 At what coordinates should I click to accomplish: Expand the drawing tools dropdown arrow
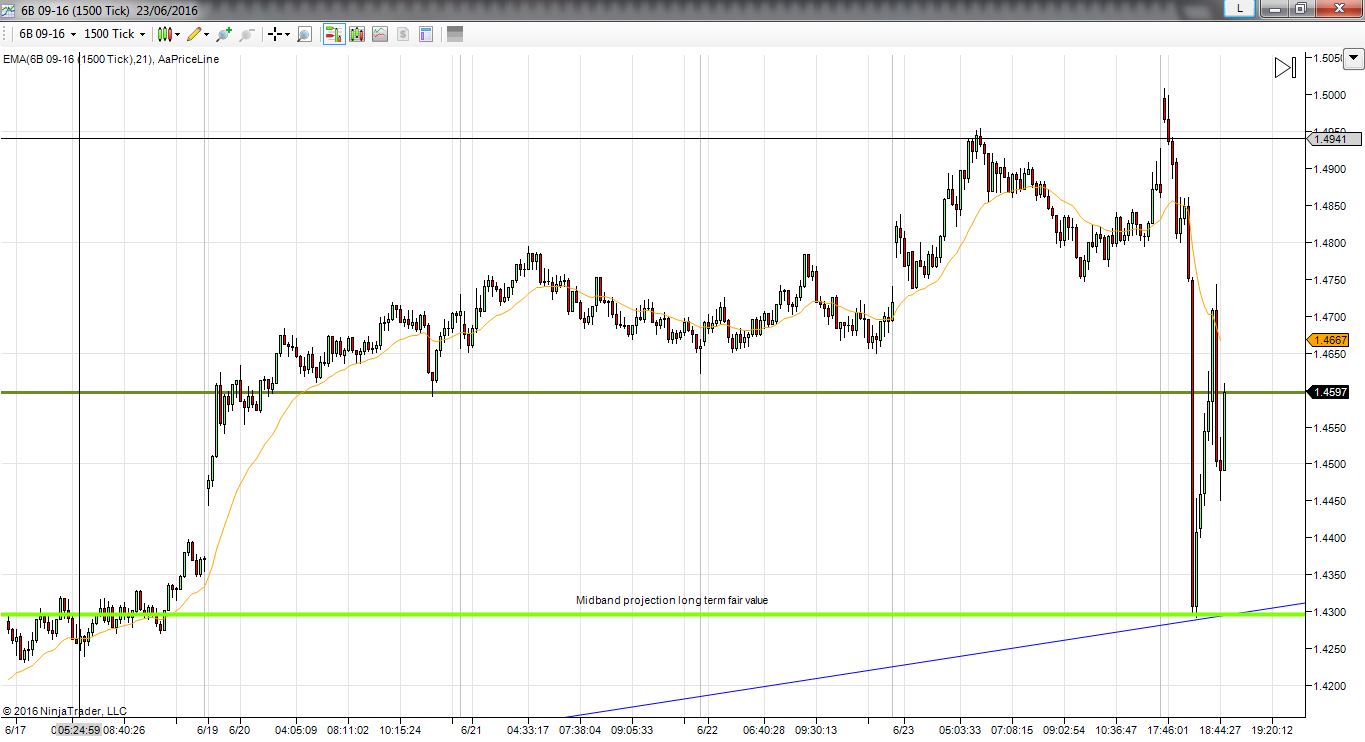click(207, 34)
